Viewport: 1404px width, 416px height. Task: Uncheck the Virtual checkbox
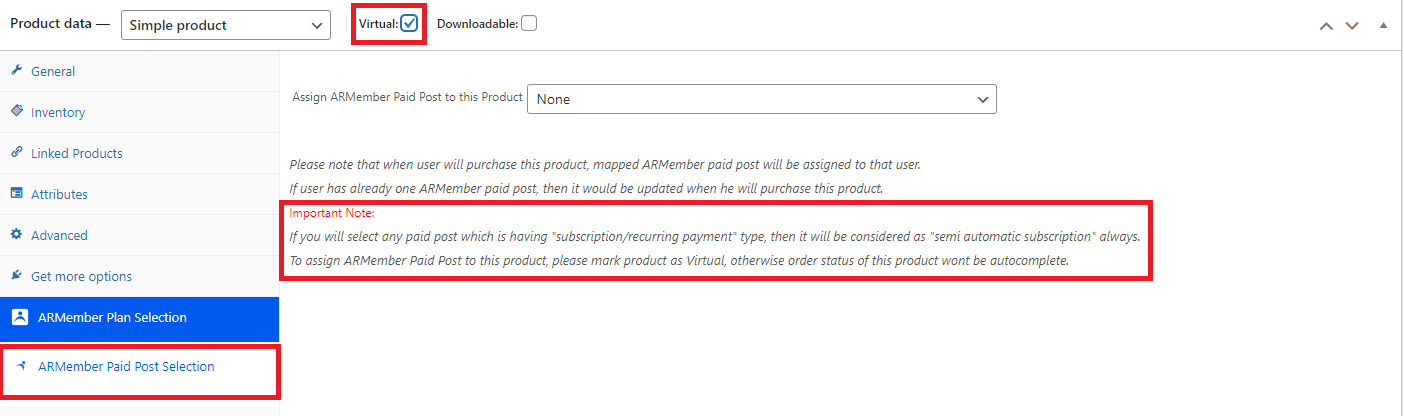tap(409, 23)
